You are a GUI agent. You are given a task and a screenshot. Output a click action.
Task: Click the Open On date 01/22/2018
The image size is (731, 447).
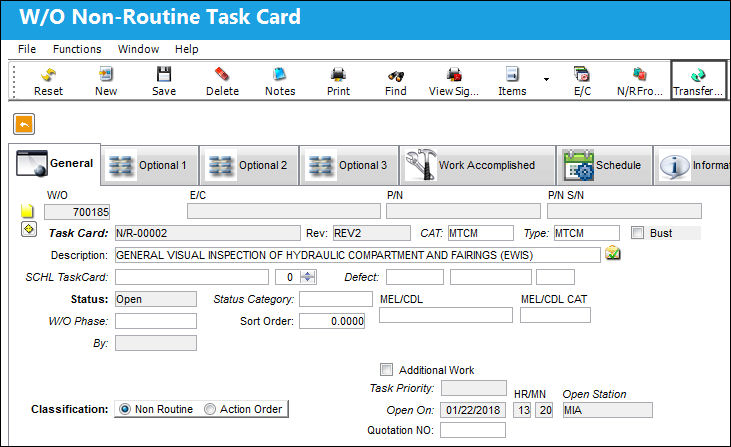coord(473,410)
